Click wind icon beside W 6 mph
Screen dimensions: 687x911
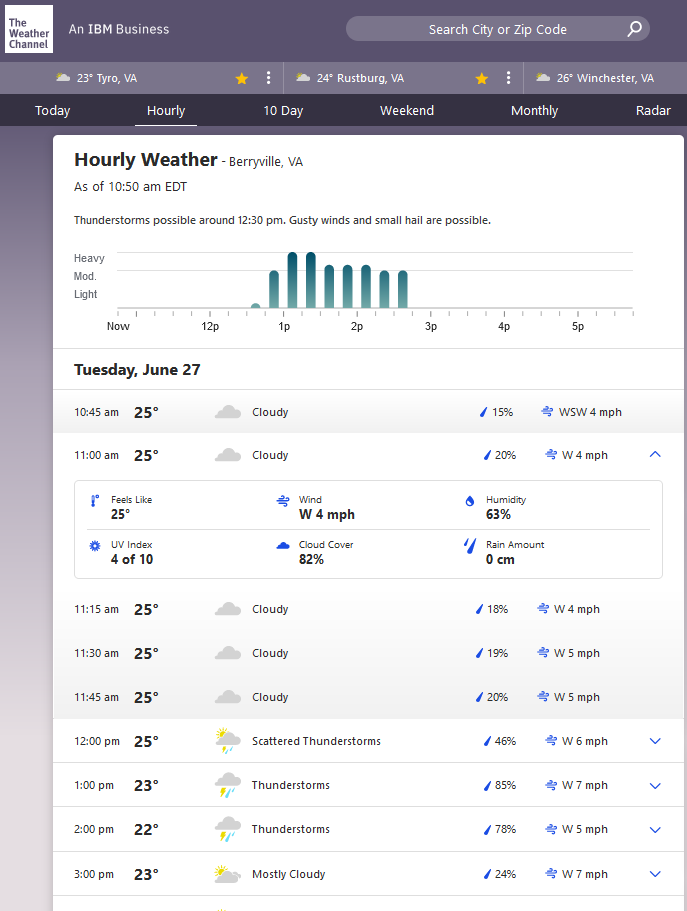551,741
